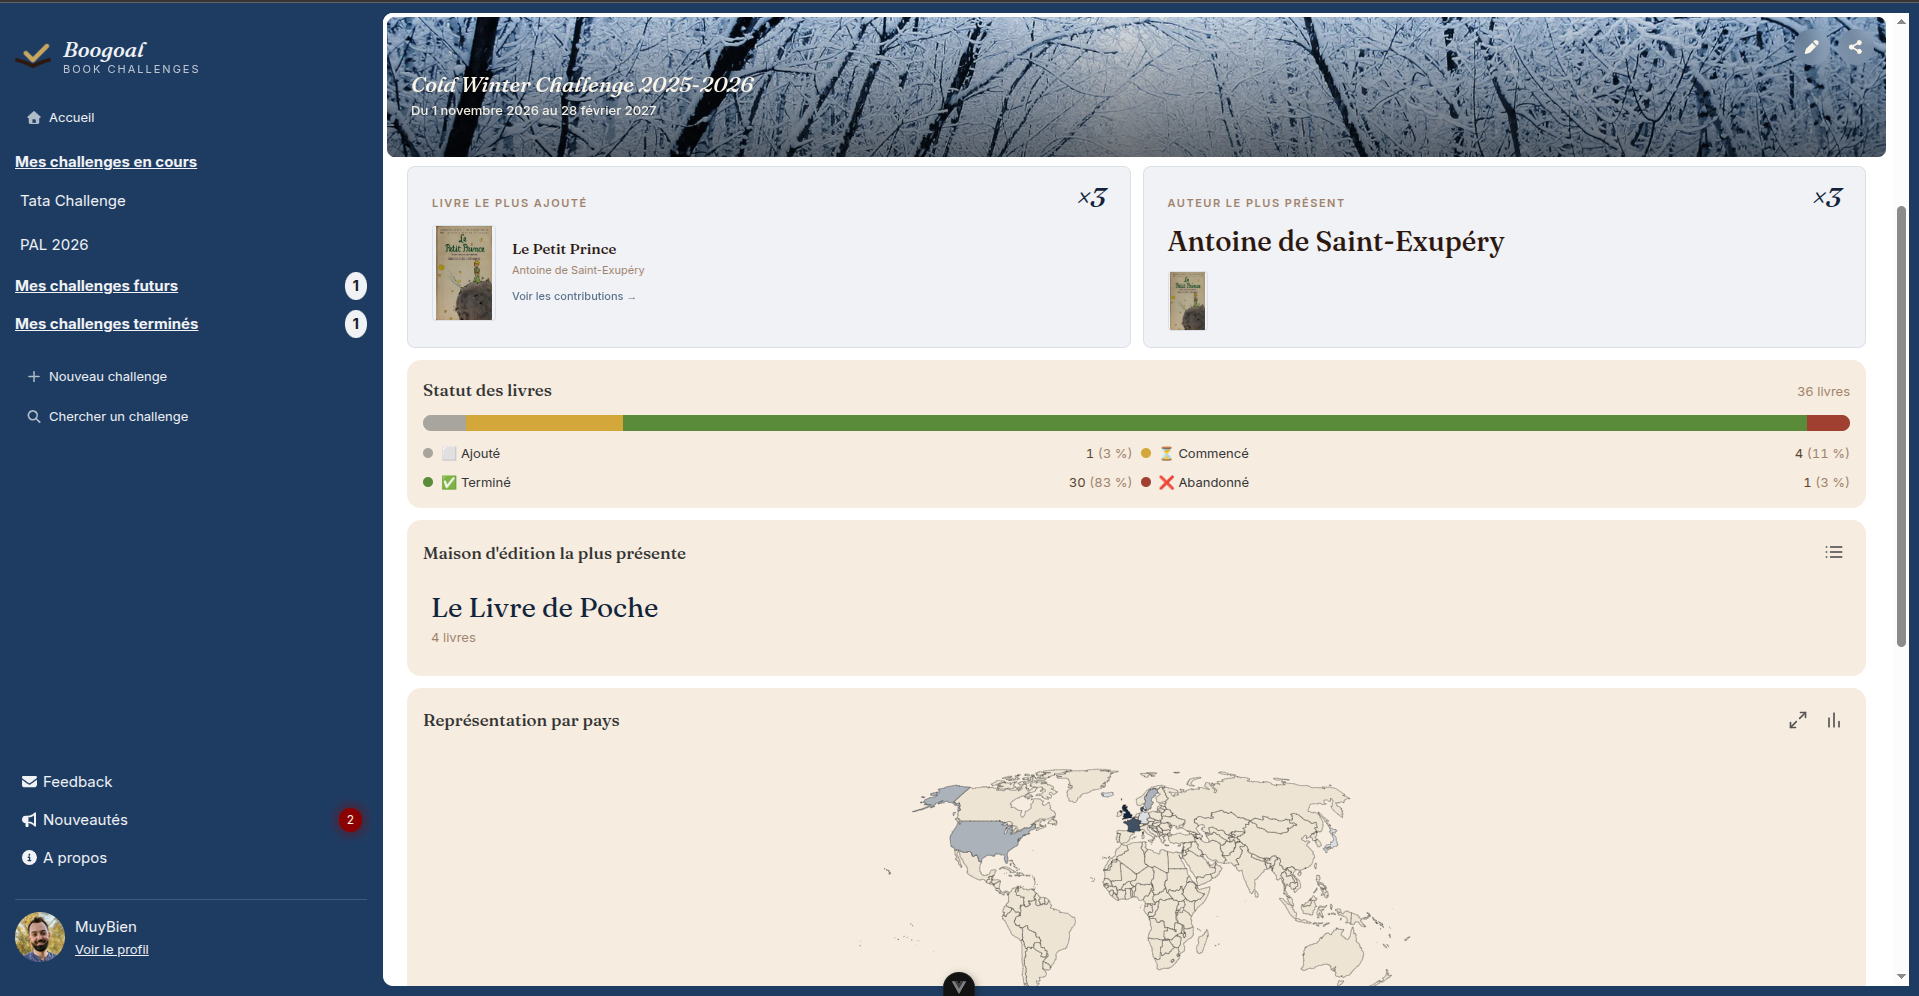This screenshot has height=996, width=1919.
Task: Click the yellow Commencé segment of status bar
Action: pos(544,423)
